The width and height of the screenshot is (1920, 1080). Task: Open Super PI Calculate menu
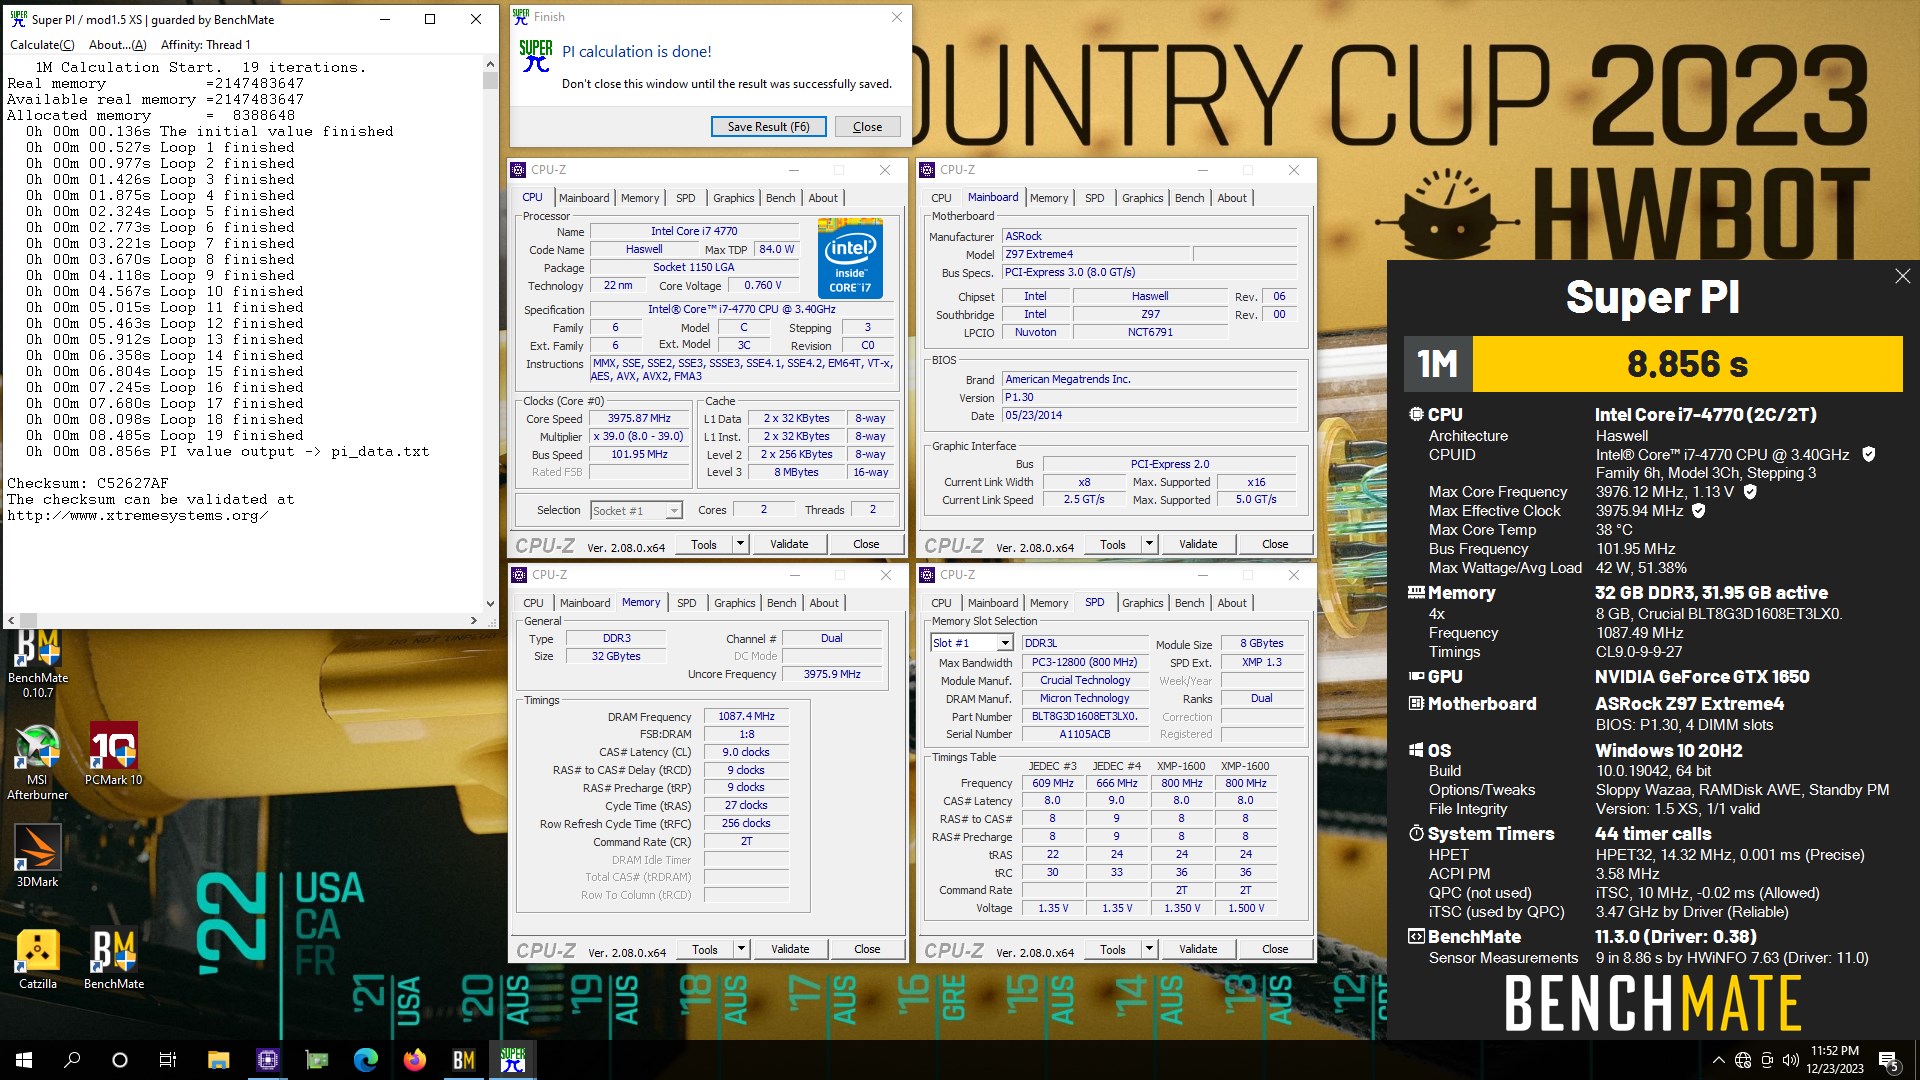[42, 45]
